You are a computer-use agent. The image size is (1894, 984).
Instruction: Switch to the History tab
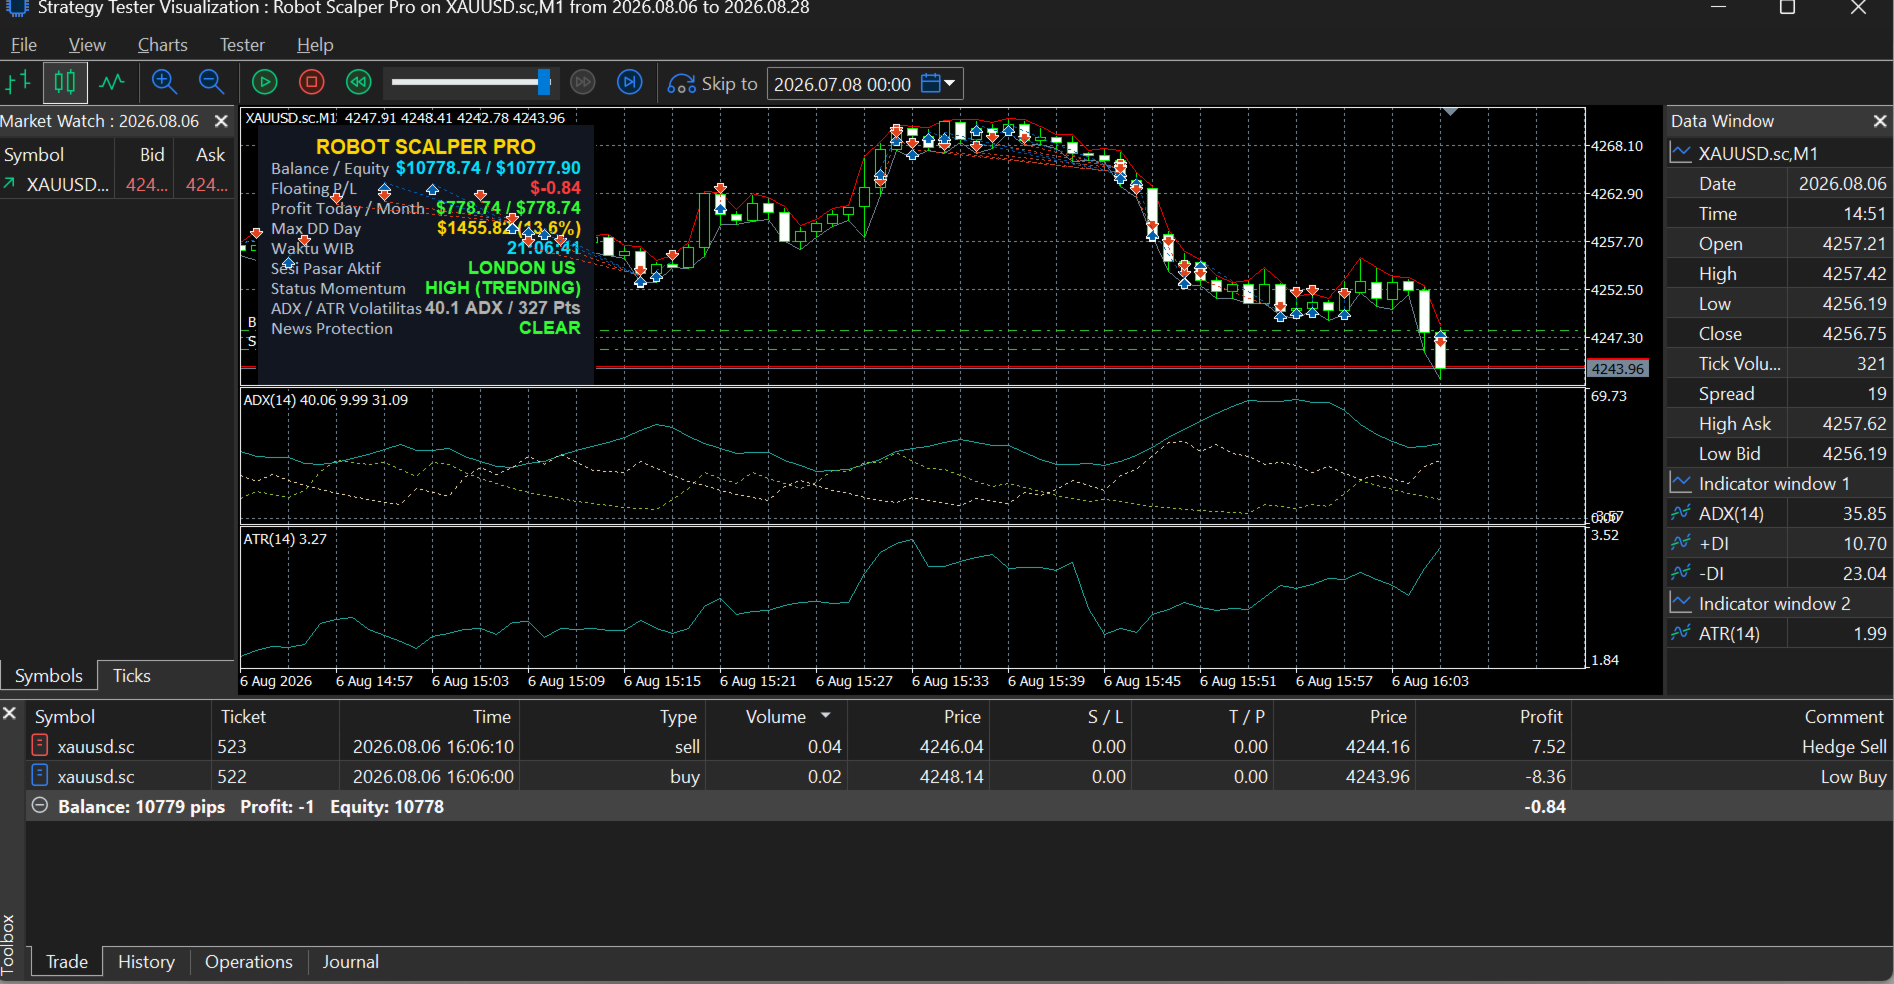click(146, 962)
